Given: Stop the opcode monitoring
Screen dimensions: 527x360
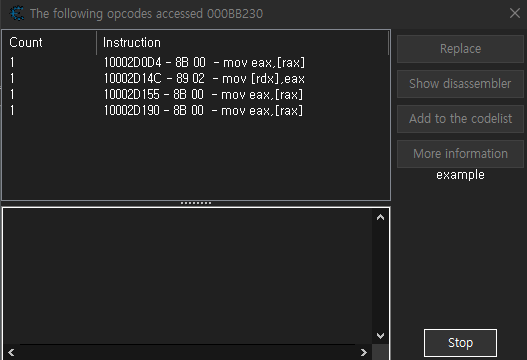Looking at the screenshot, I should (x=460, y=343).
